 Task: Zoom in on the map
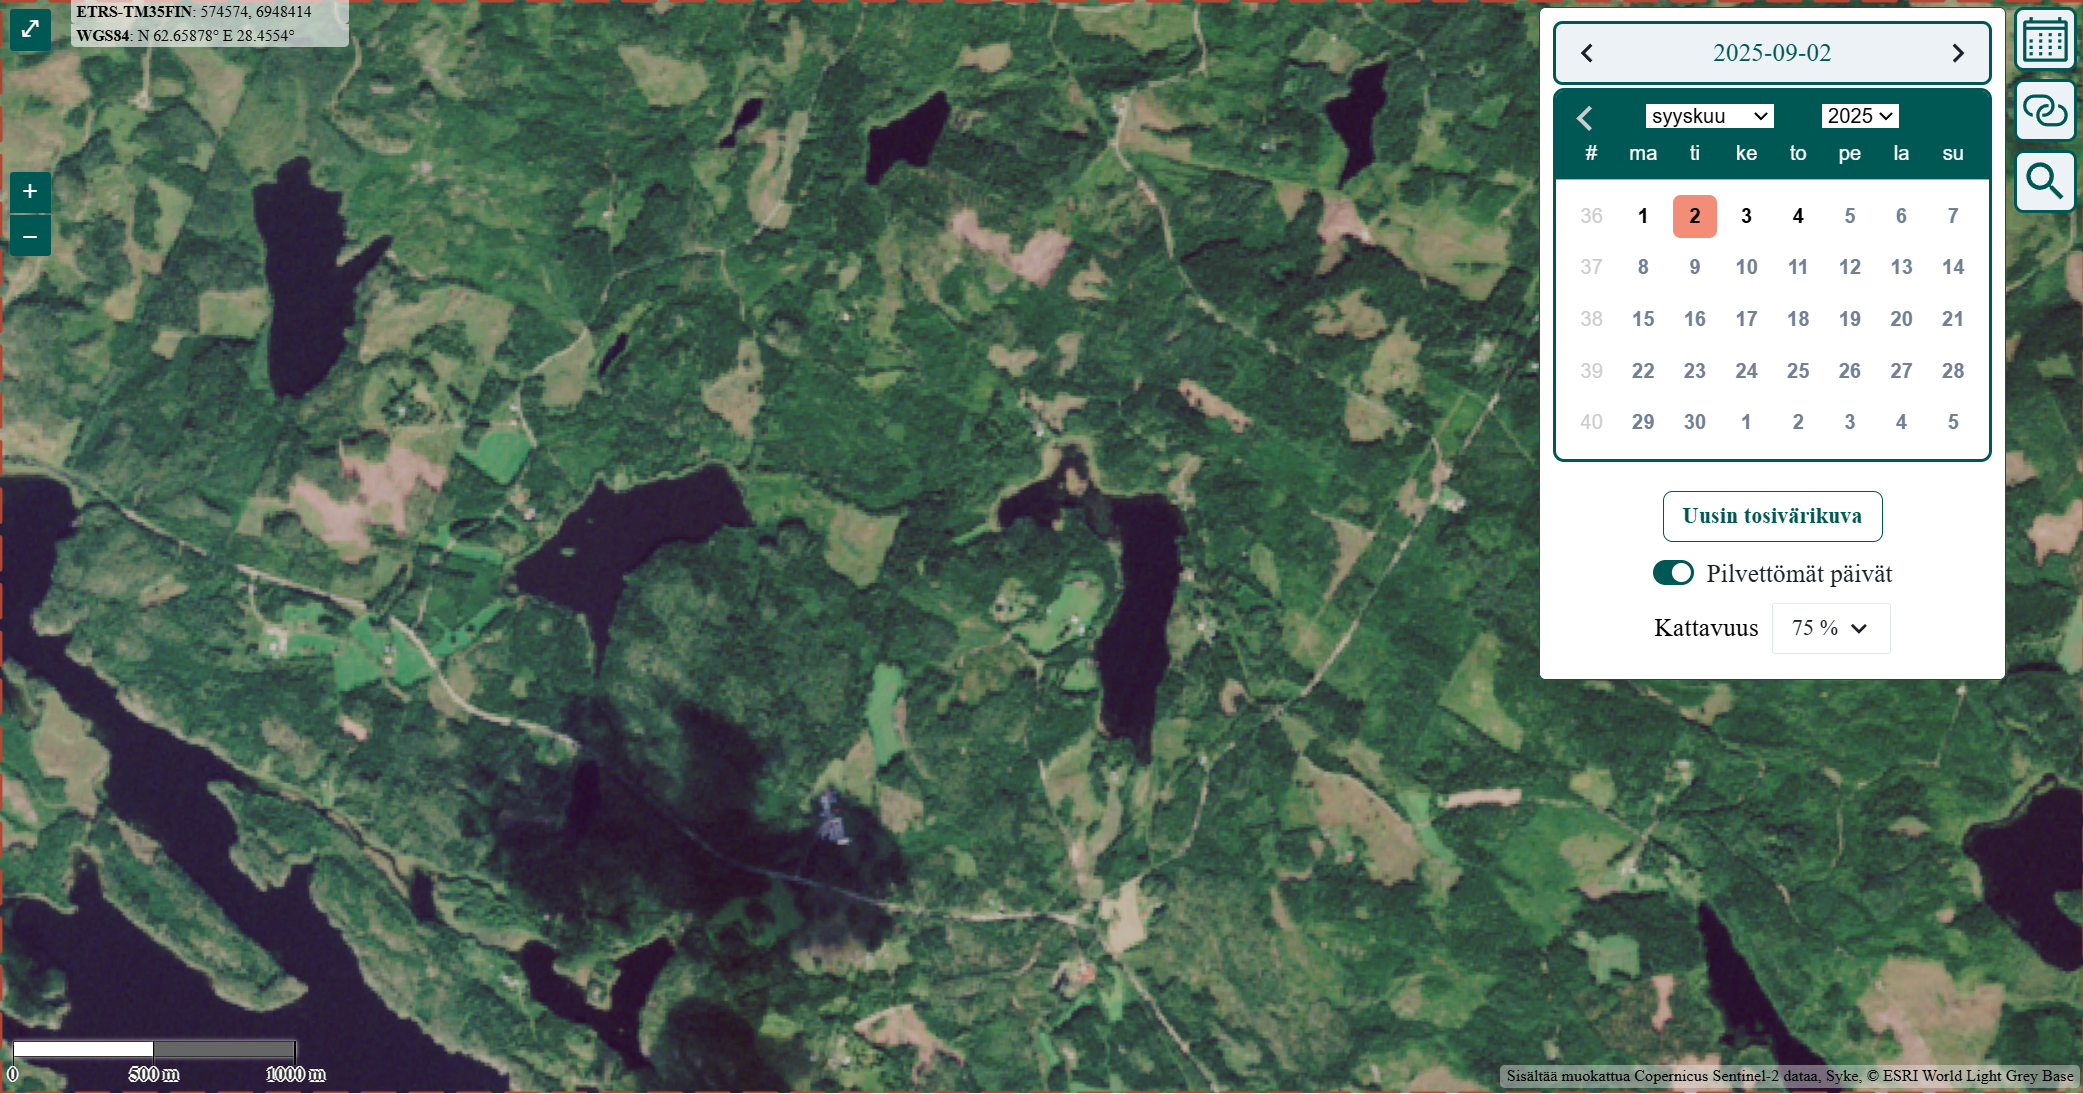pos(30,191)
